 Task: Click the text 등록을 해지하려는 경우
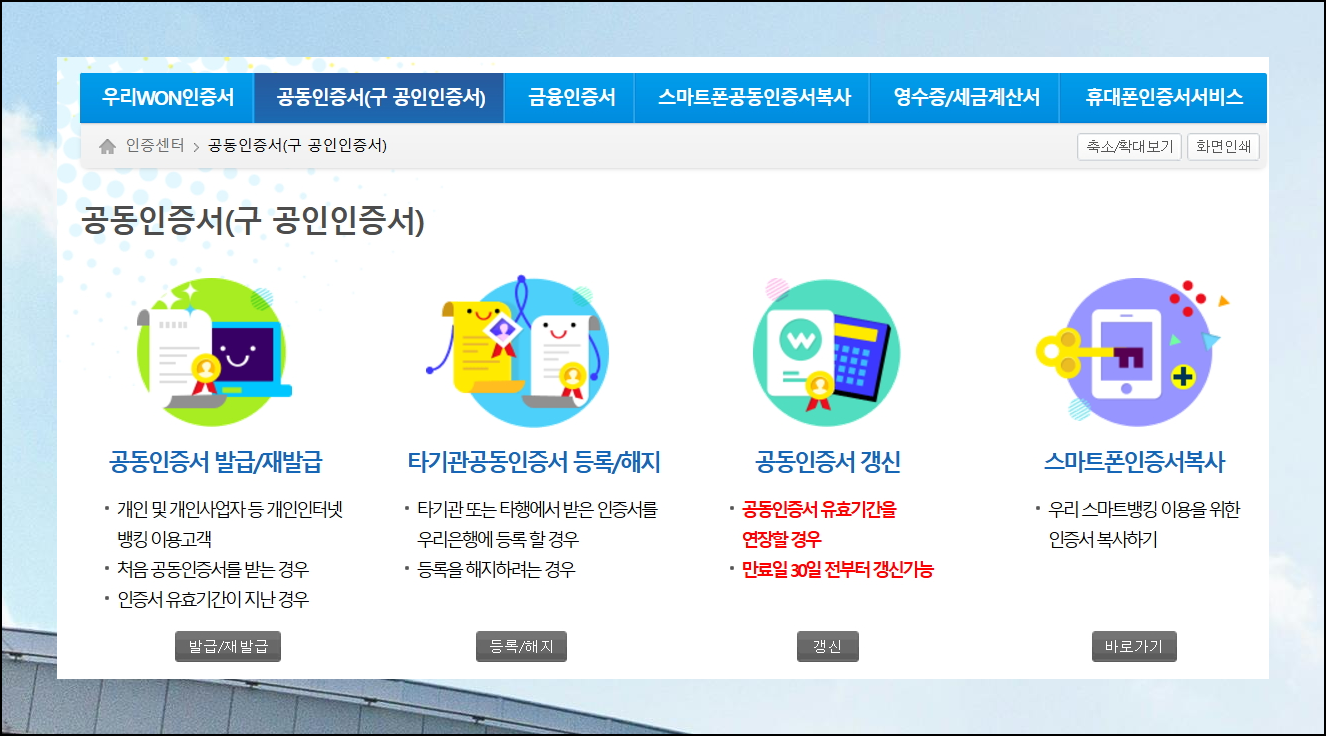(x=496, y=570)
